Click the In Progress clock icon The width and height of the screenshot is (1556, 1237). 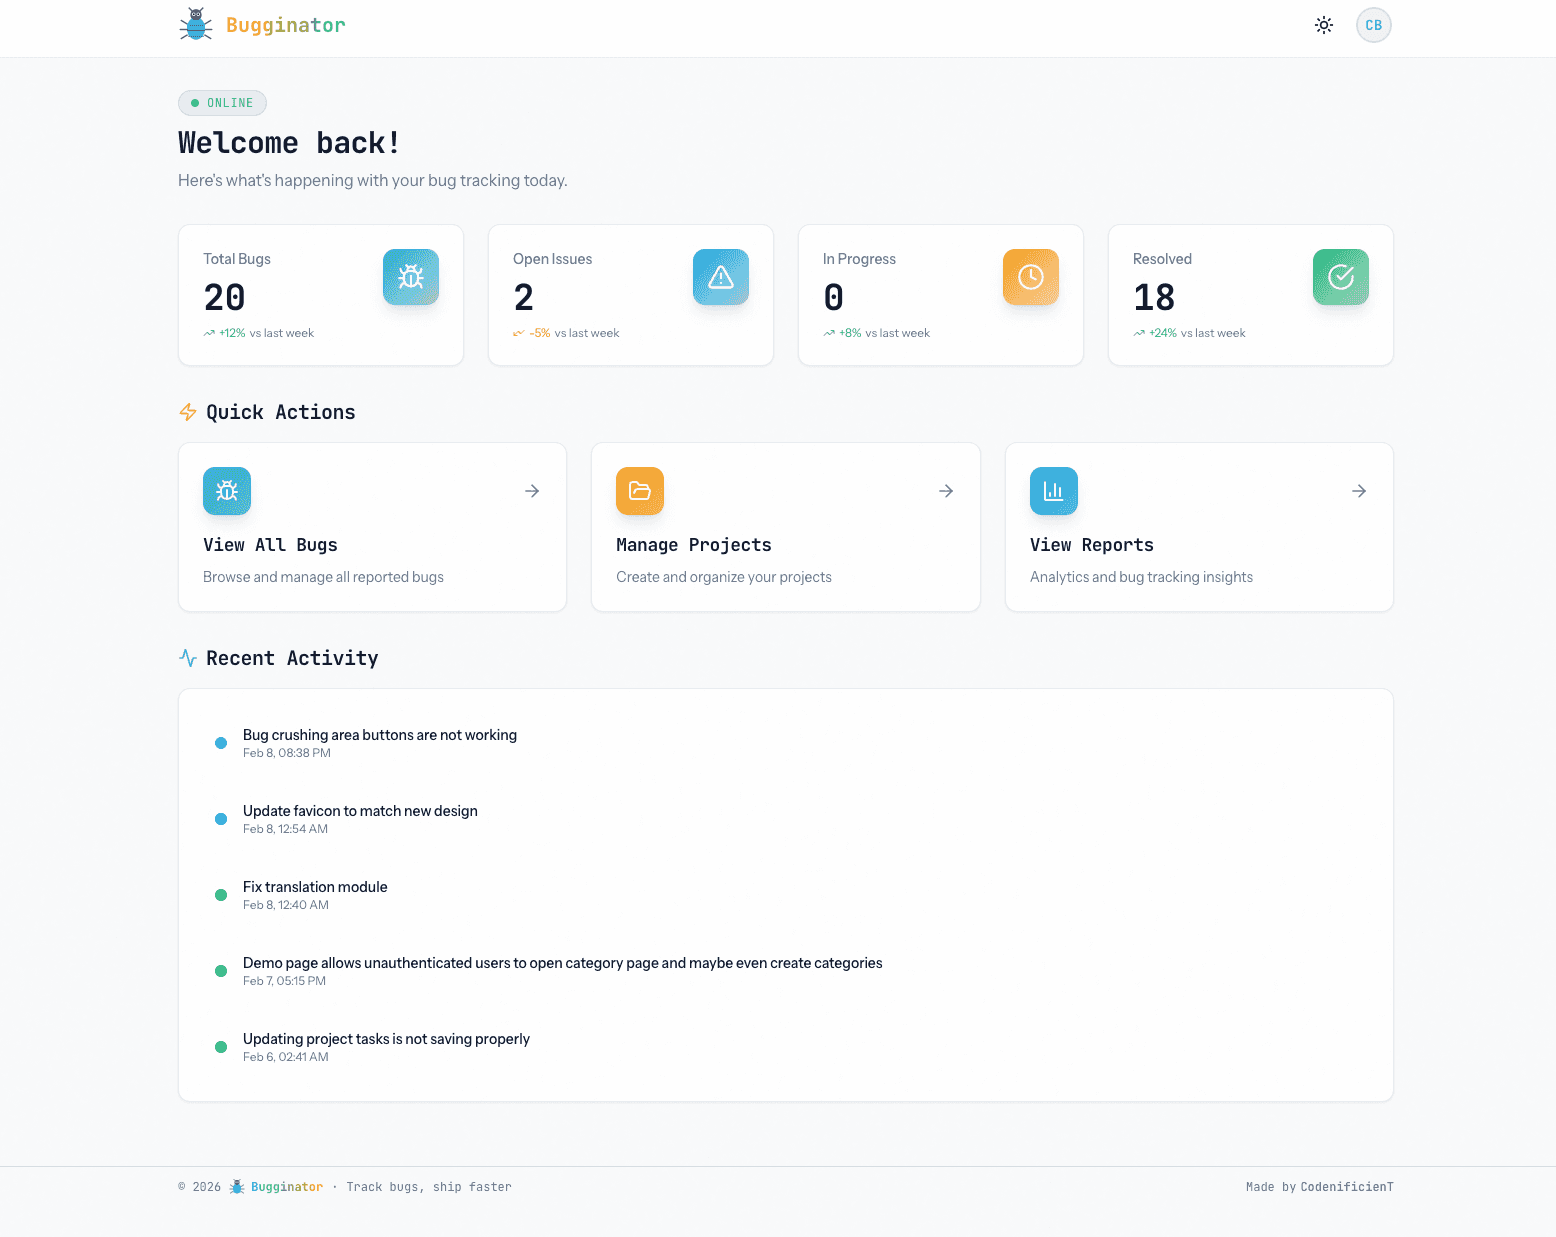coord(1031,277)
